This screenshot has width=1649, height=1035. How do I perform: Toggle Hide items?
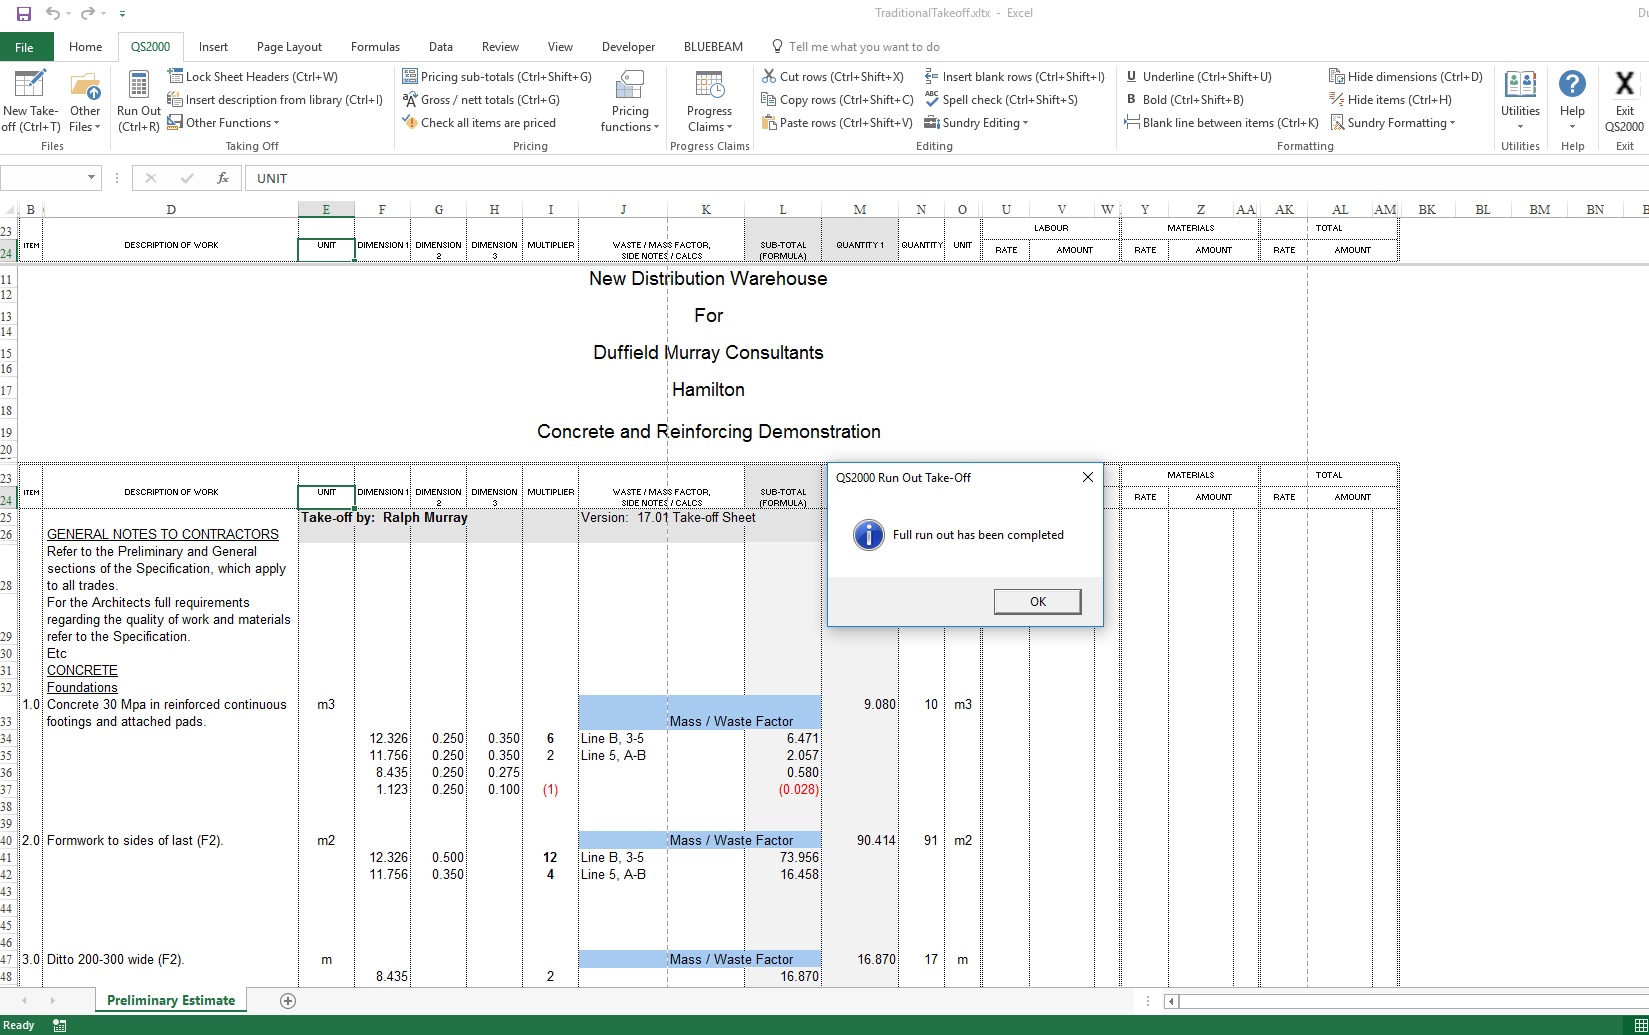(1390, 100)
